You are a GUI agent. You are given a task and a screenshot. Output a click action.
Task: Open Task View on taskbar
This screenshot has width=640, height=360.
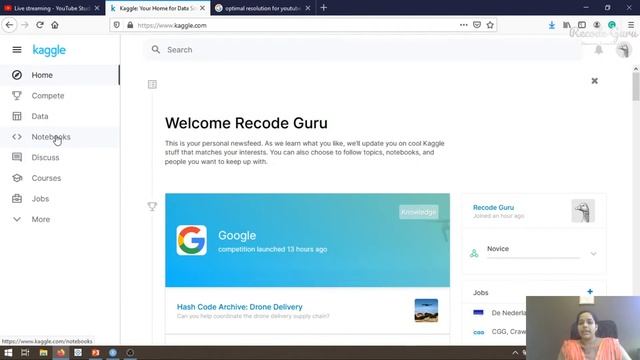point(25,353)
